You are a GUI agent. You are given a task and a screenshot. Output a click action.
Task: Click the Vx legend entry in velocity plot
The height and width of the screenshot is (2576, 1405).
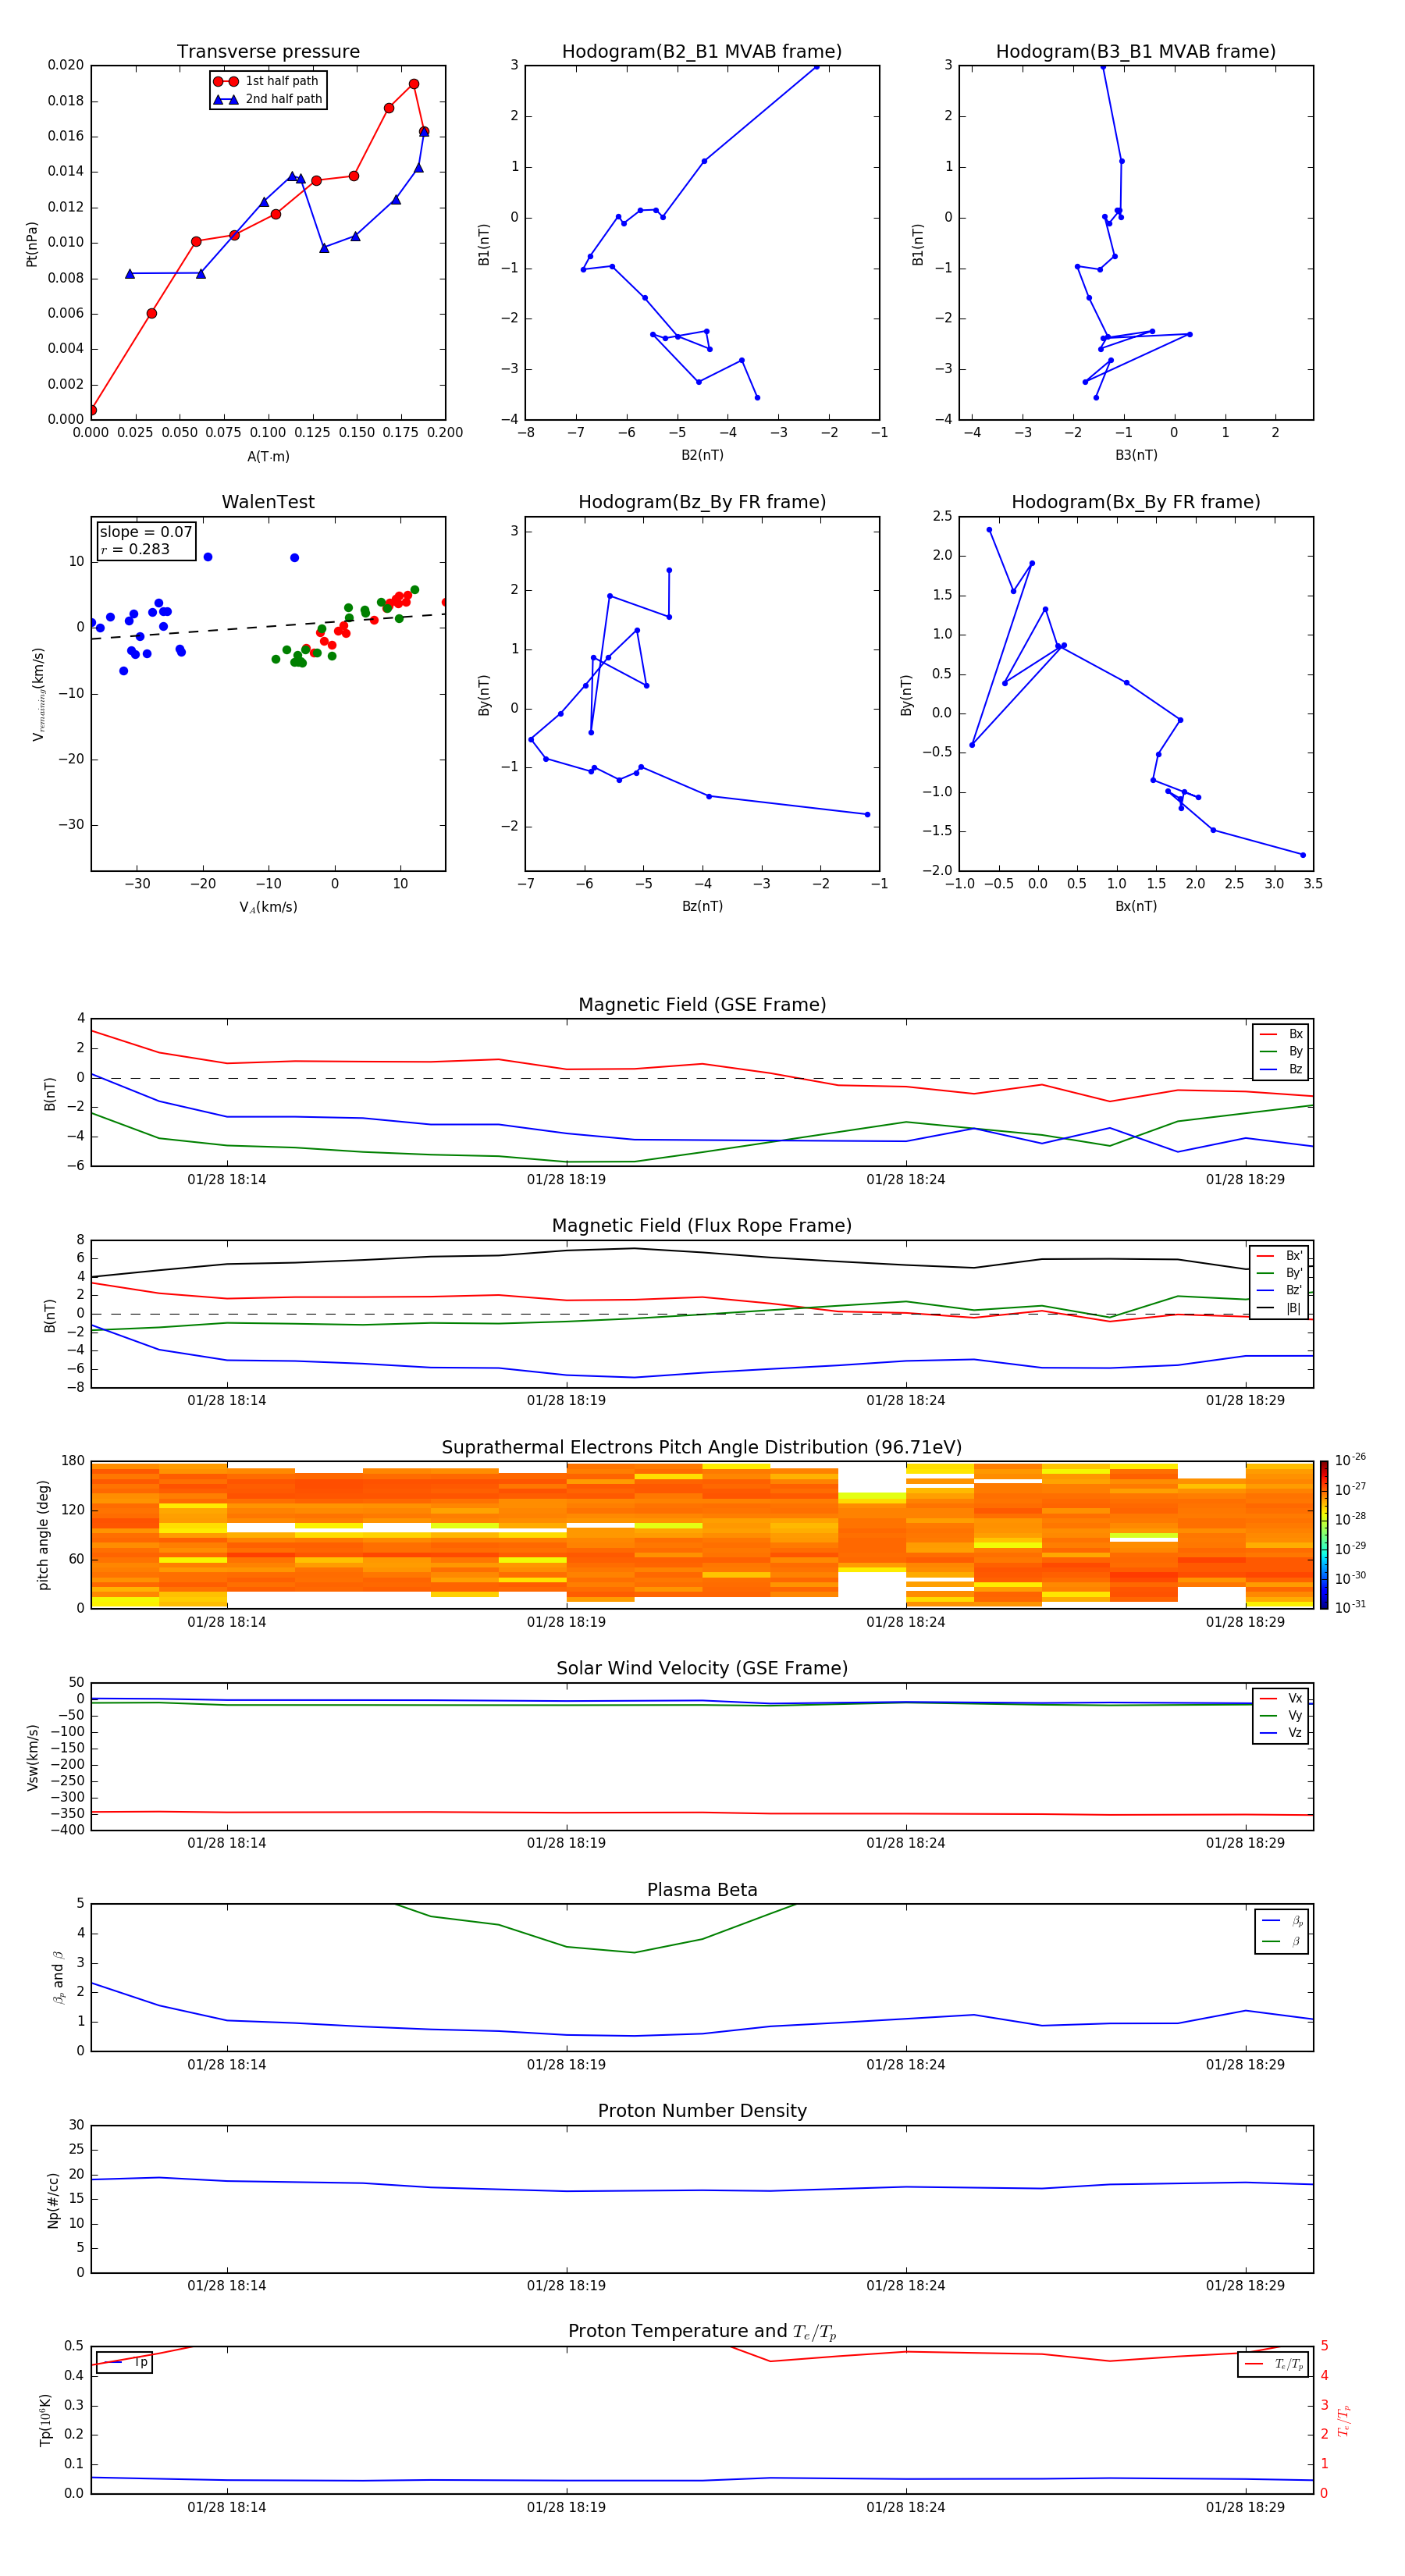pyautogui.click(x=1281, y=1698)
